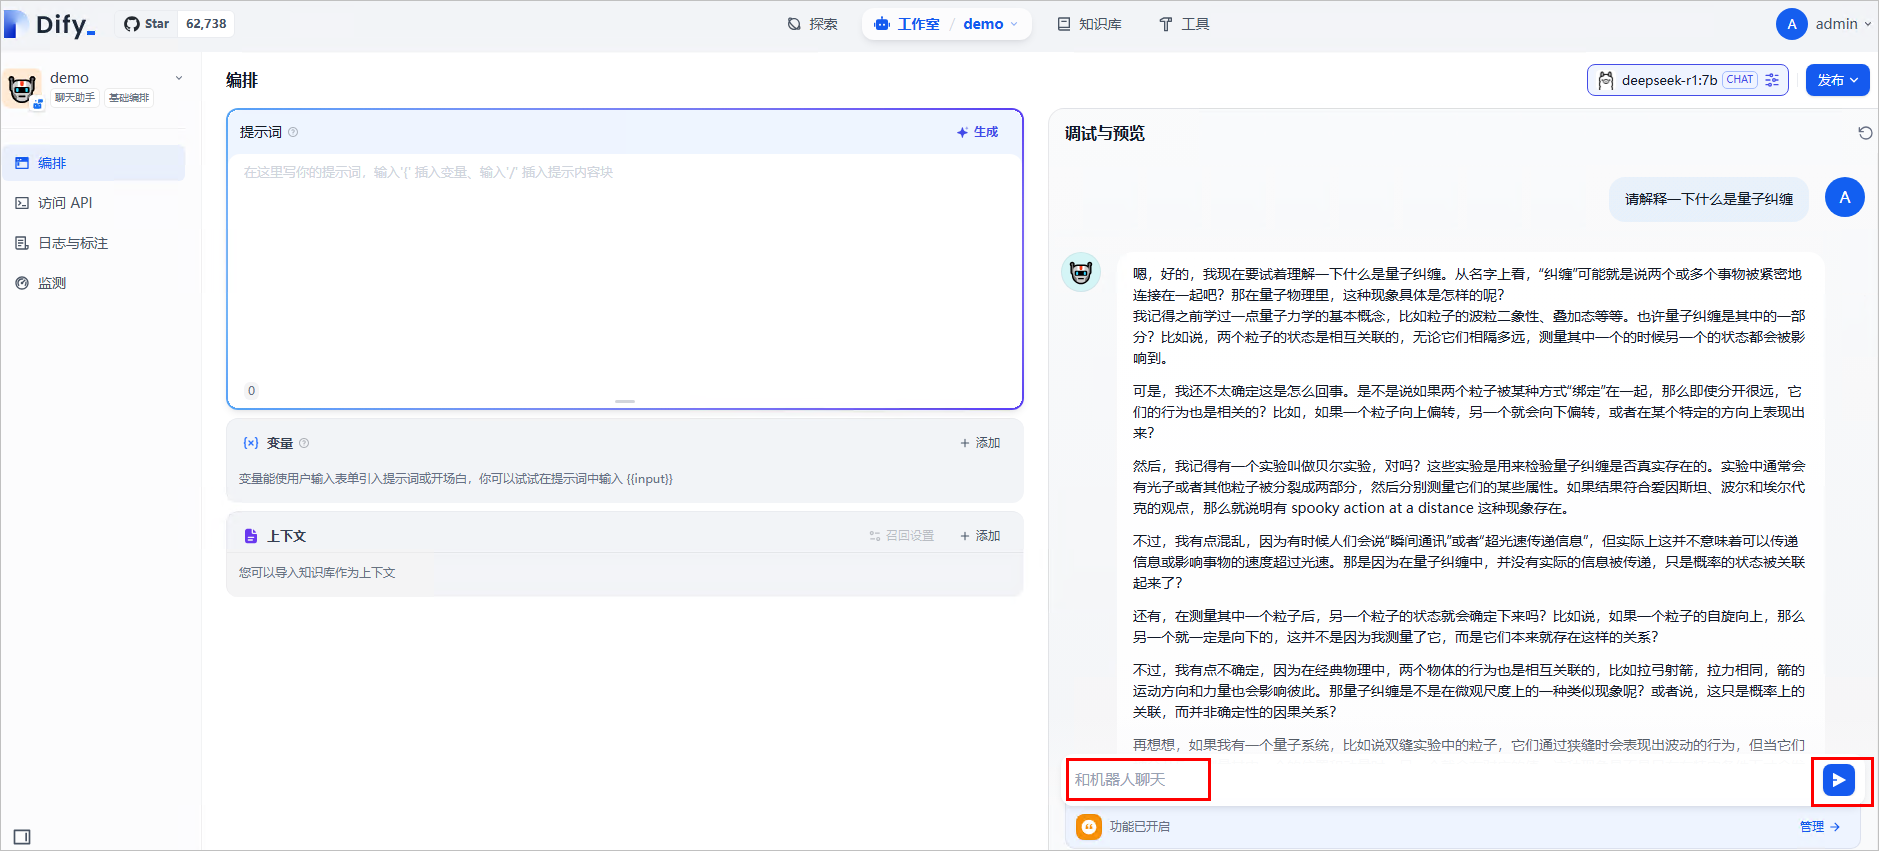Click the 编排 page title
Screen dimensions: 1879x851
point(242,80)
